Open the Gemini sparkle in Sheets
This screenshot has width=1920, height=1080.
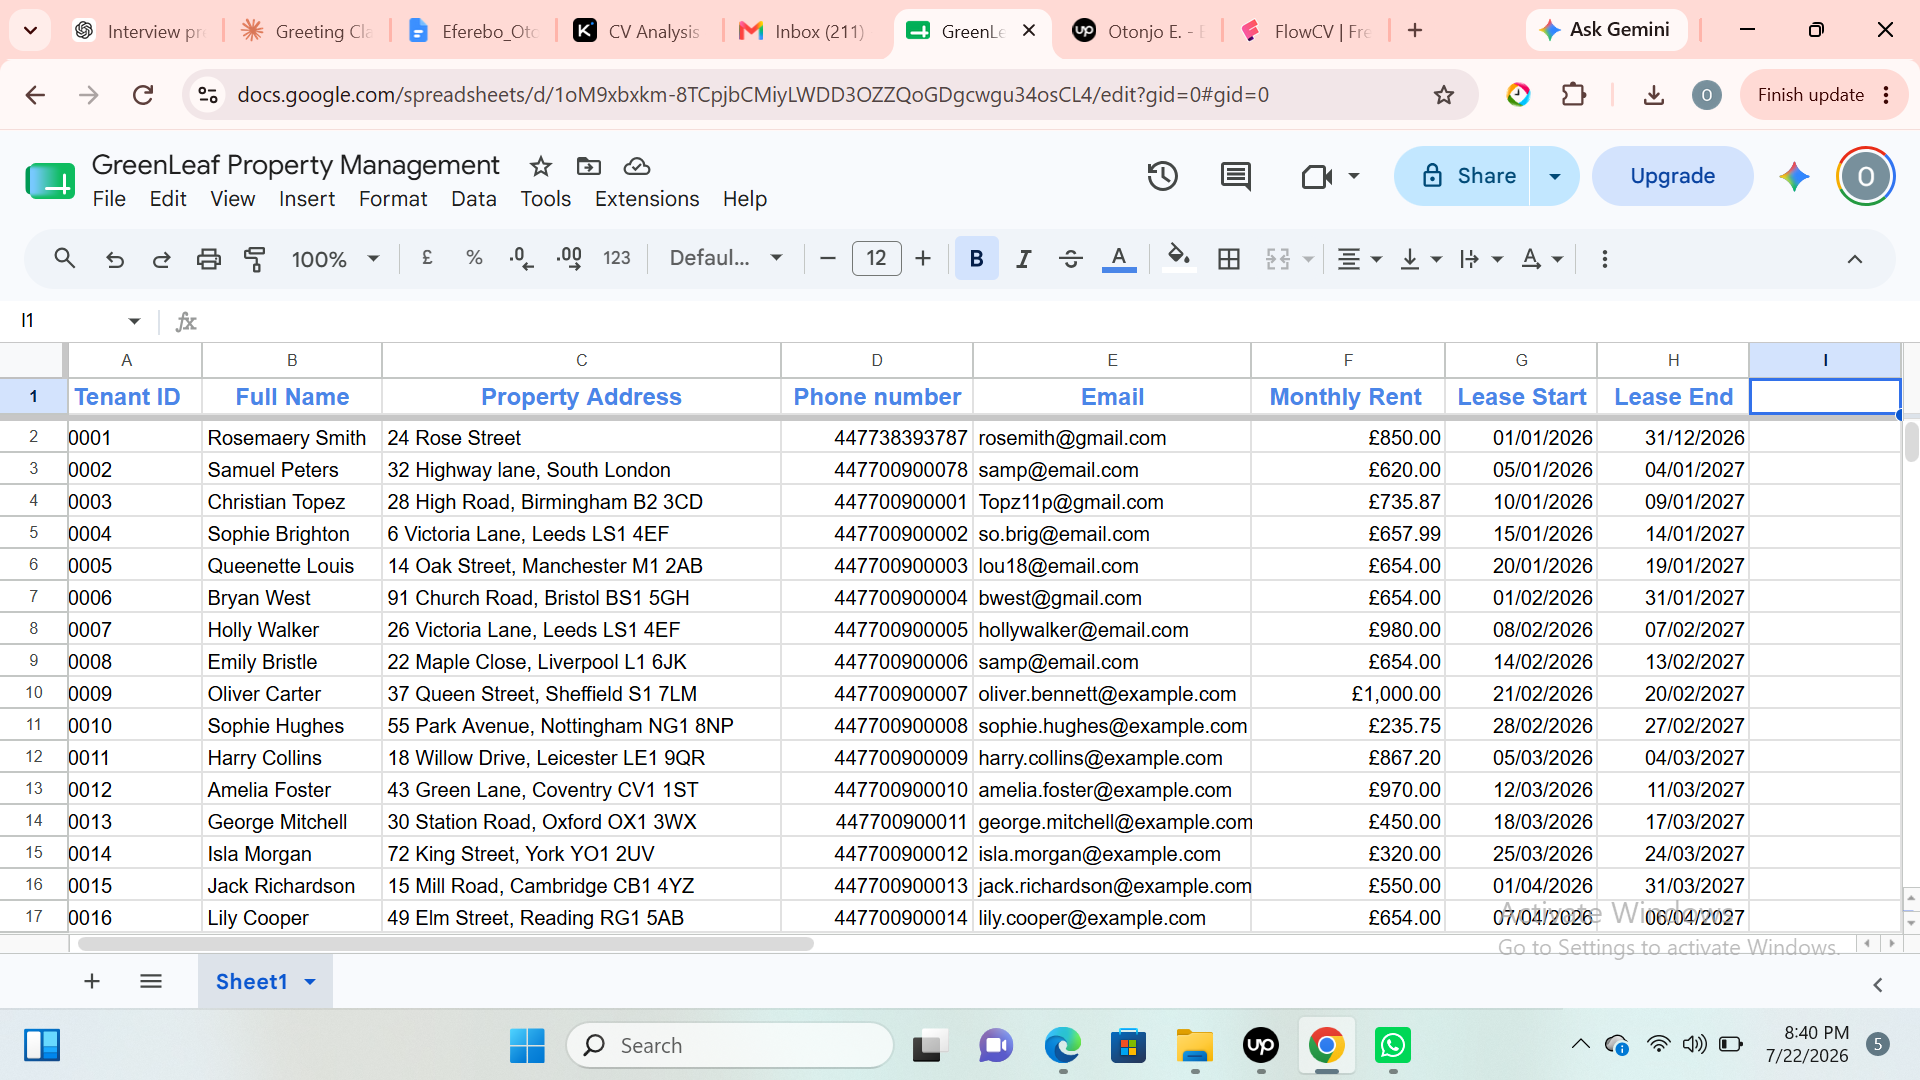point(1794,176)
